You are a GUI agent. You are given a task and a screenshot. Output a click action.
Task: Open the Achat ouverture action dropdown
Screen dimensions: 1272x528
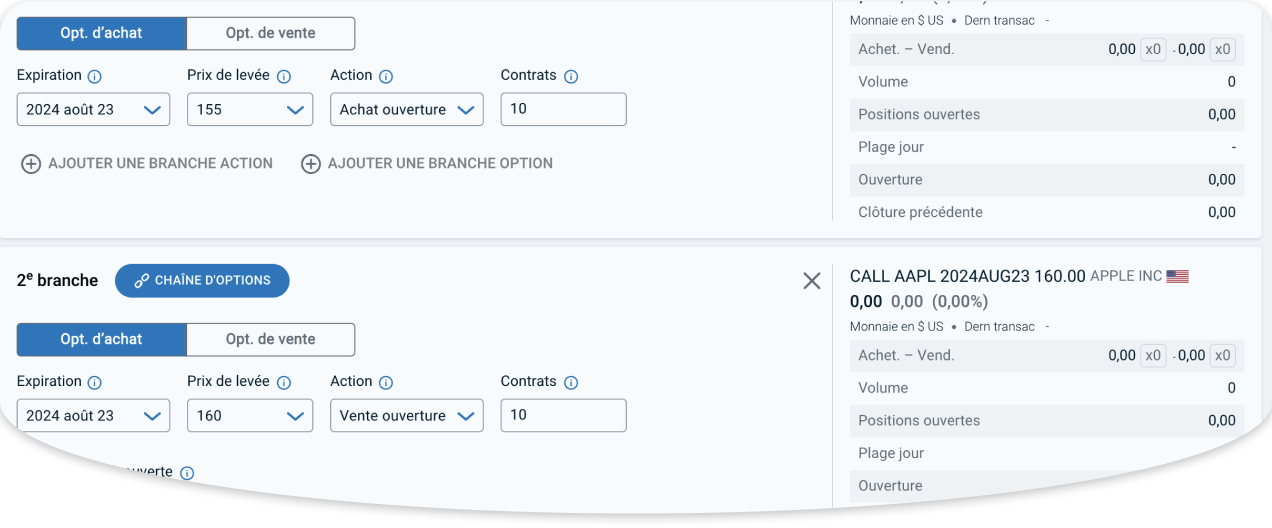pyautogui.click(x=407, y=109)
